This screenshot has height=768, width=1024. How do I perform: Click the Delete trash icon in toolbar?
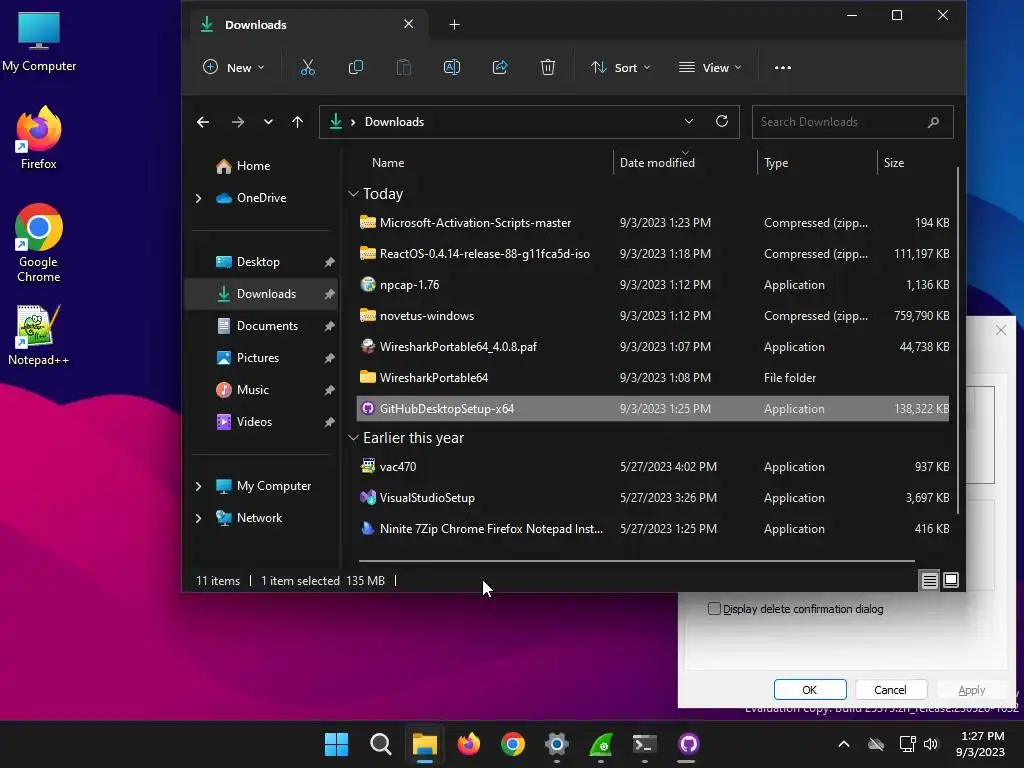pos(548,67)
